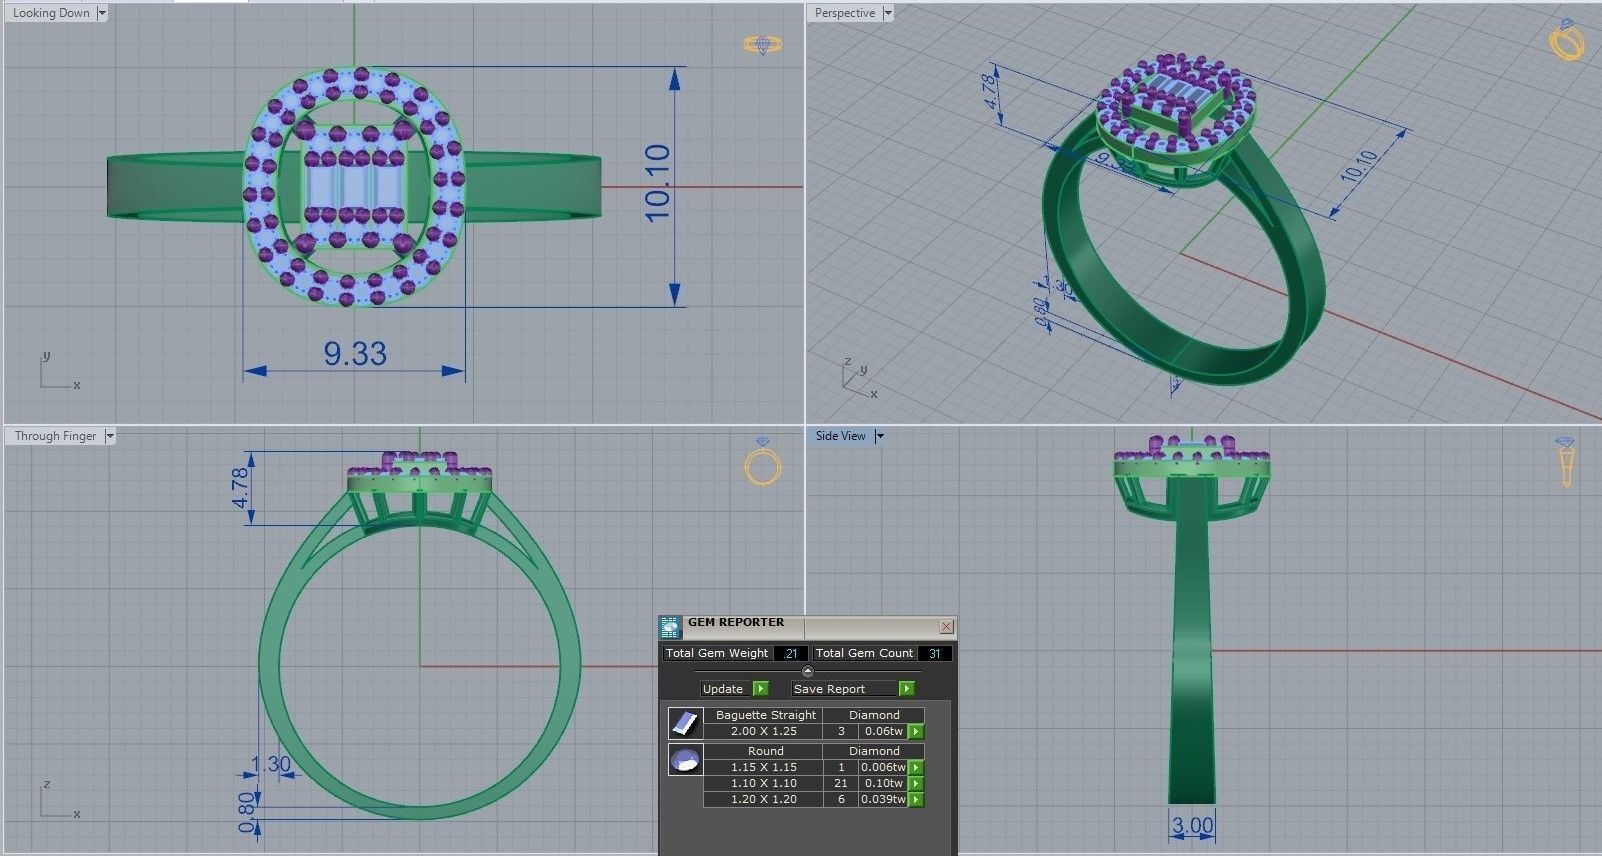Click the 4.78 dimension in Through Finger view
The width and height of the screenshot is (1602, 856).
coord(241,488)
